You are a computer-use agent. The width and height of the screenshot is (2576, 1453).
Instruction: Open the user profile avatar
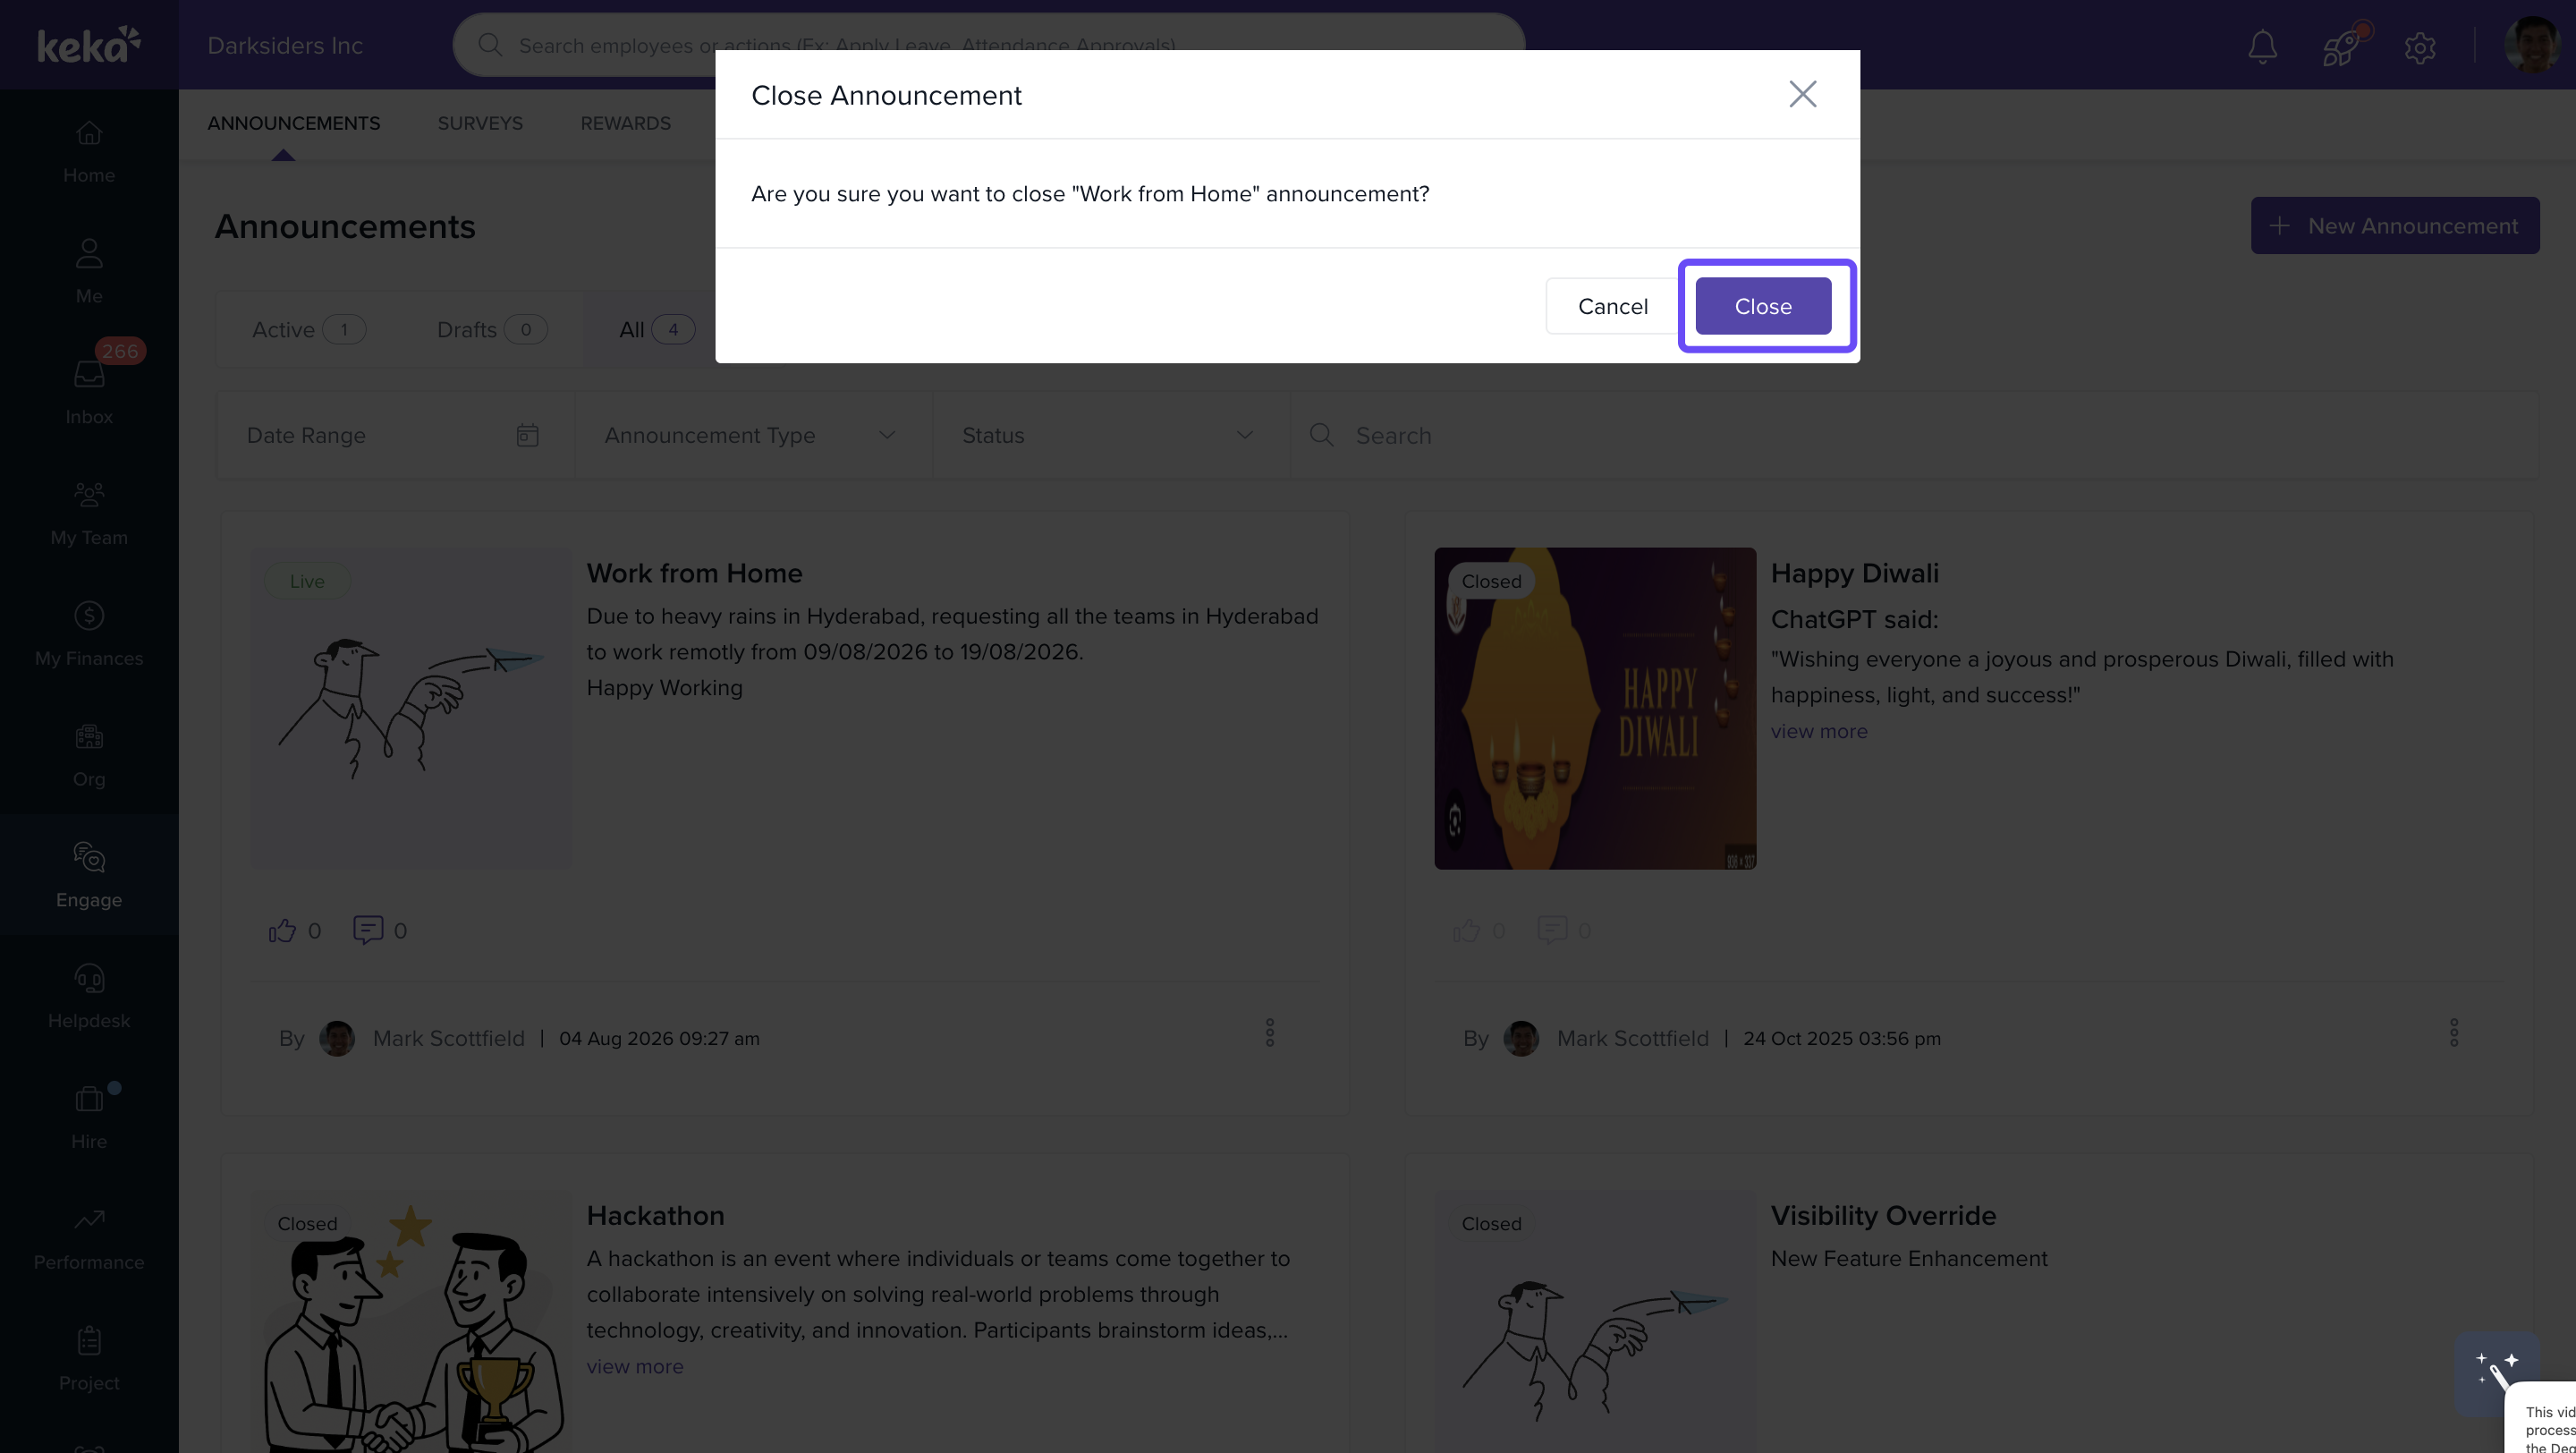(x=2531, y=45)
